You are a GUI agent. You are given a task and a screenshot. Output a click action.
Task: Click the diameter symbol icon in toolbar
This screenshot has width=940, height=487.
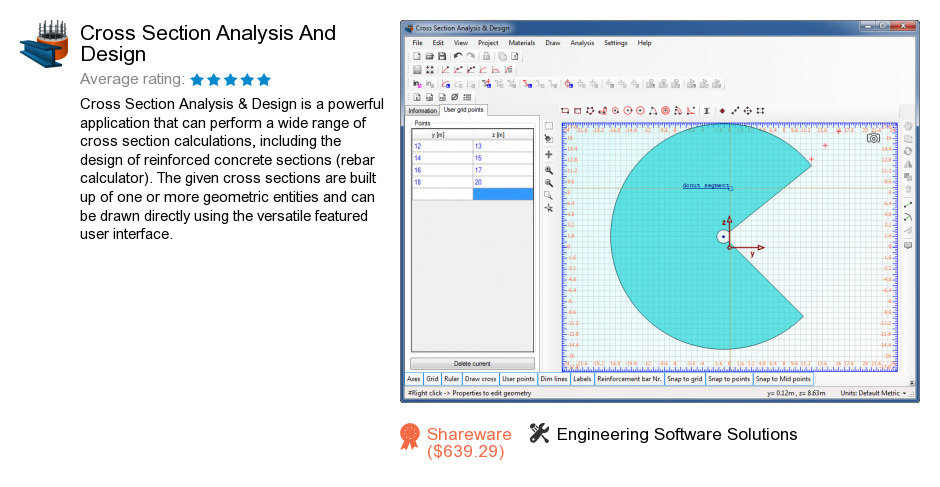point(454,97)
